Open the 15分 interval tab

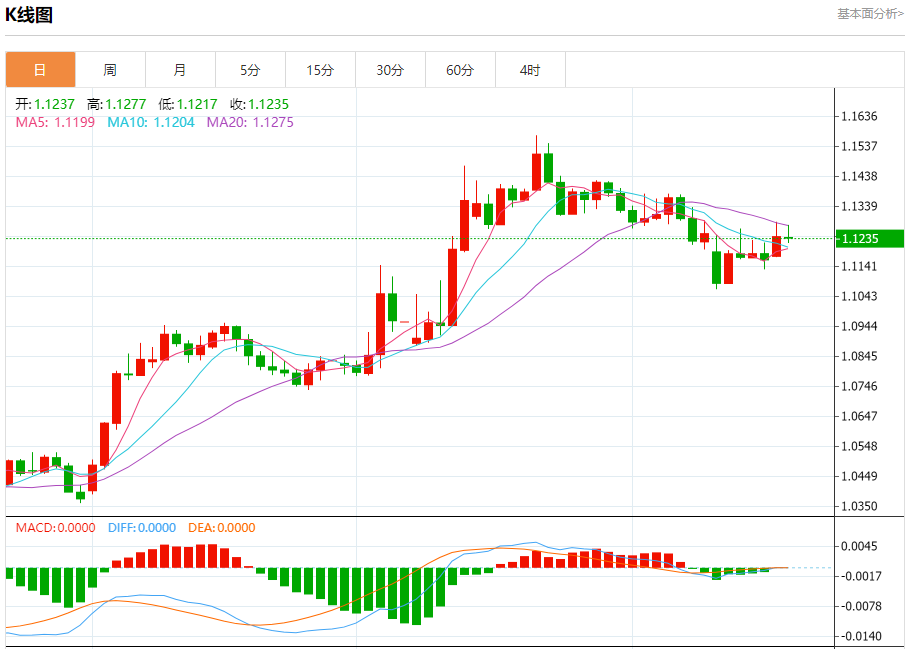pos(320,70)
